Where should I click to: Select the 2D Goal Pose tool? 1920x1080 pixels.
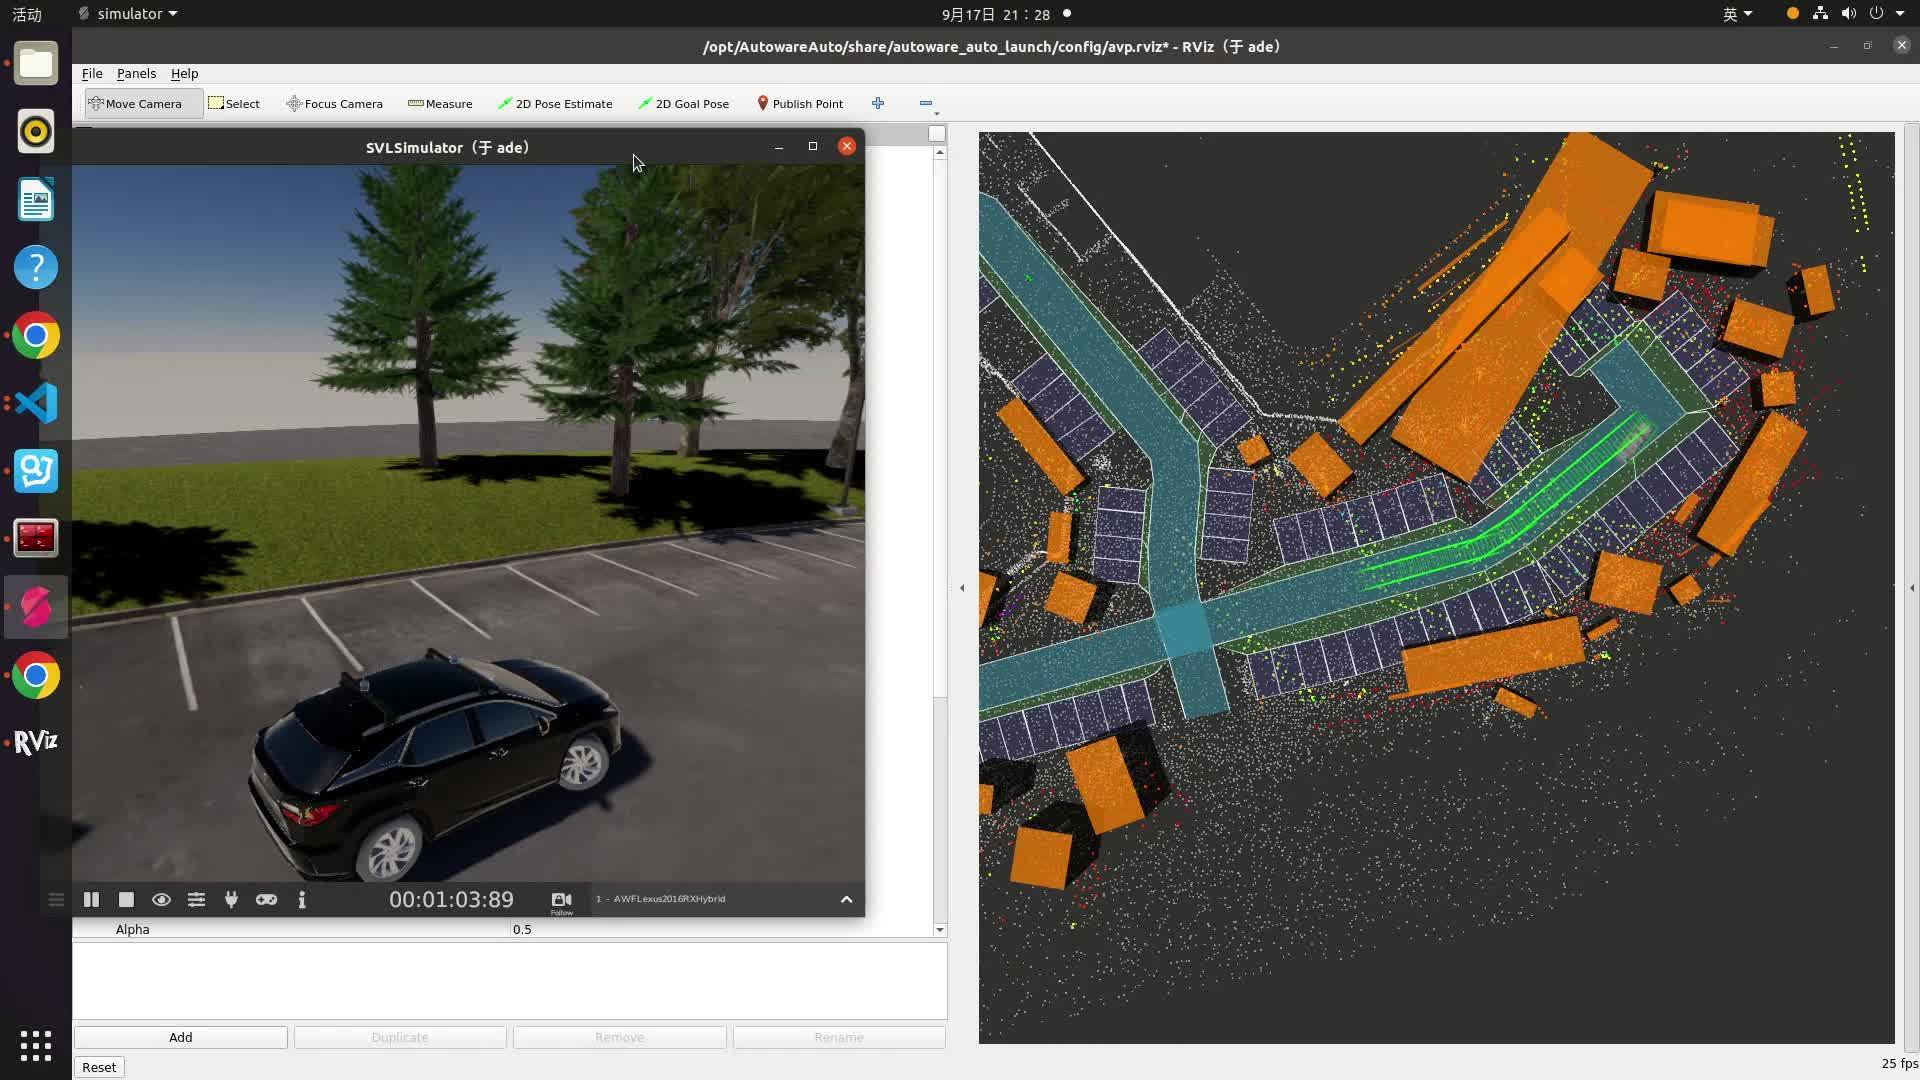click(x=684, y=103)
